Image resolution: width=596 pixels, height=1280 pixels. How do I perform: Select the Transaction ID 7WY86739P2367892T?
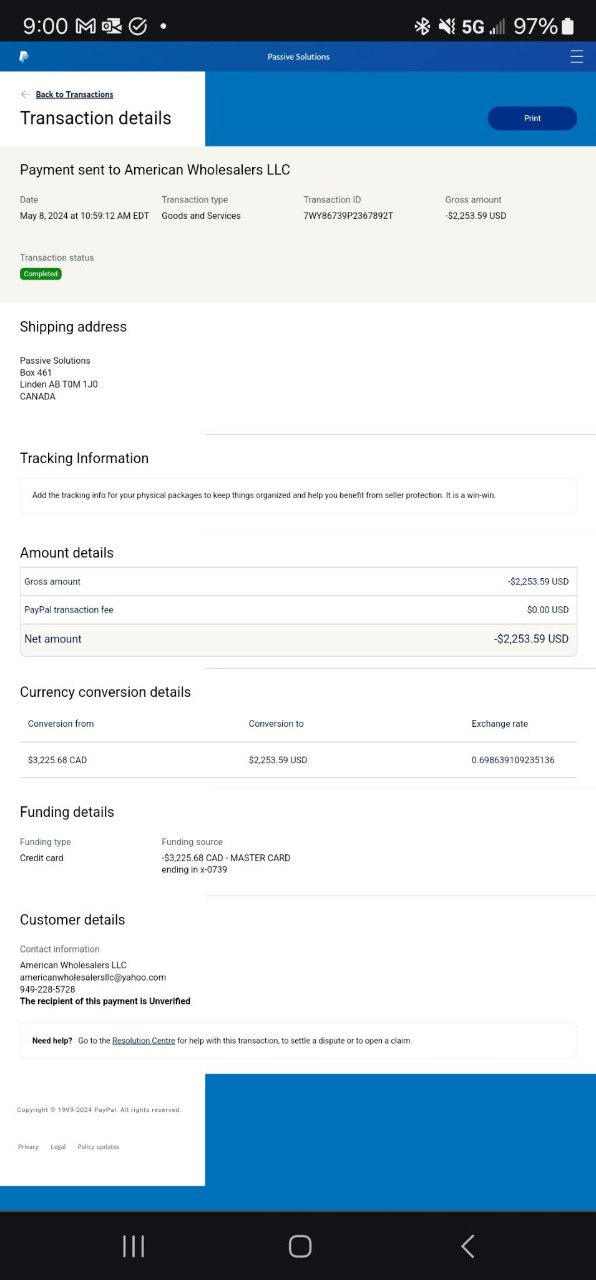(x=348, y=216)
